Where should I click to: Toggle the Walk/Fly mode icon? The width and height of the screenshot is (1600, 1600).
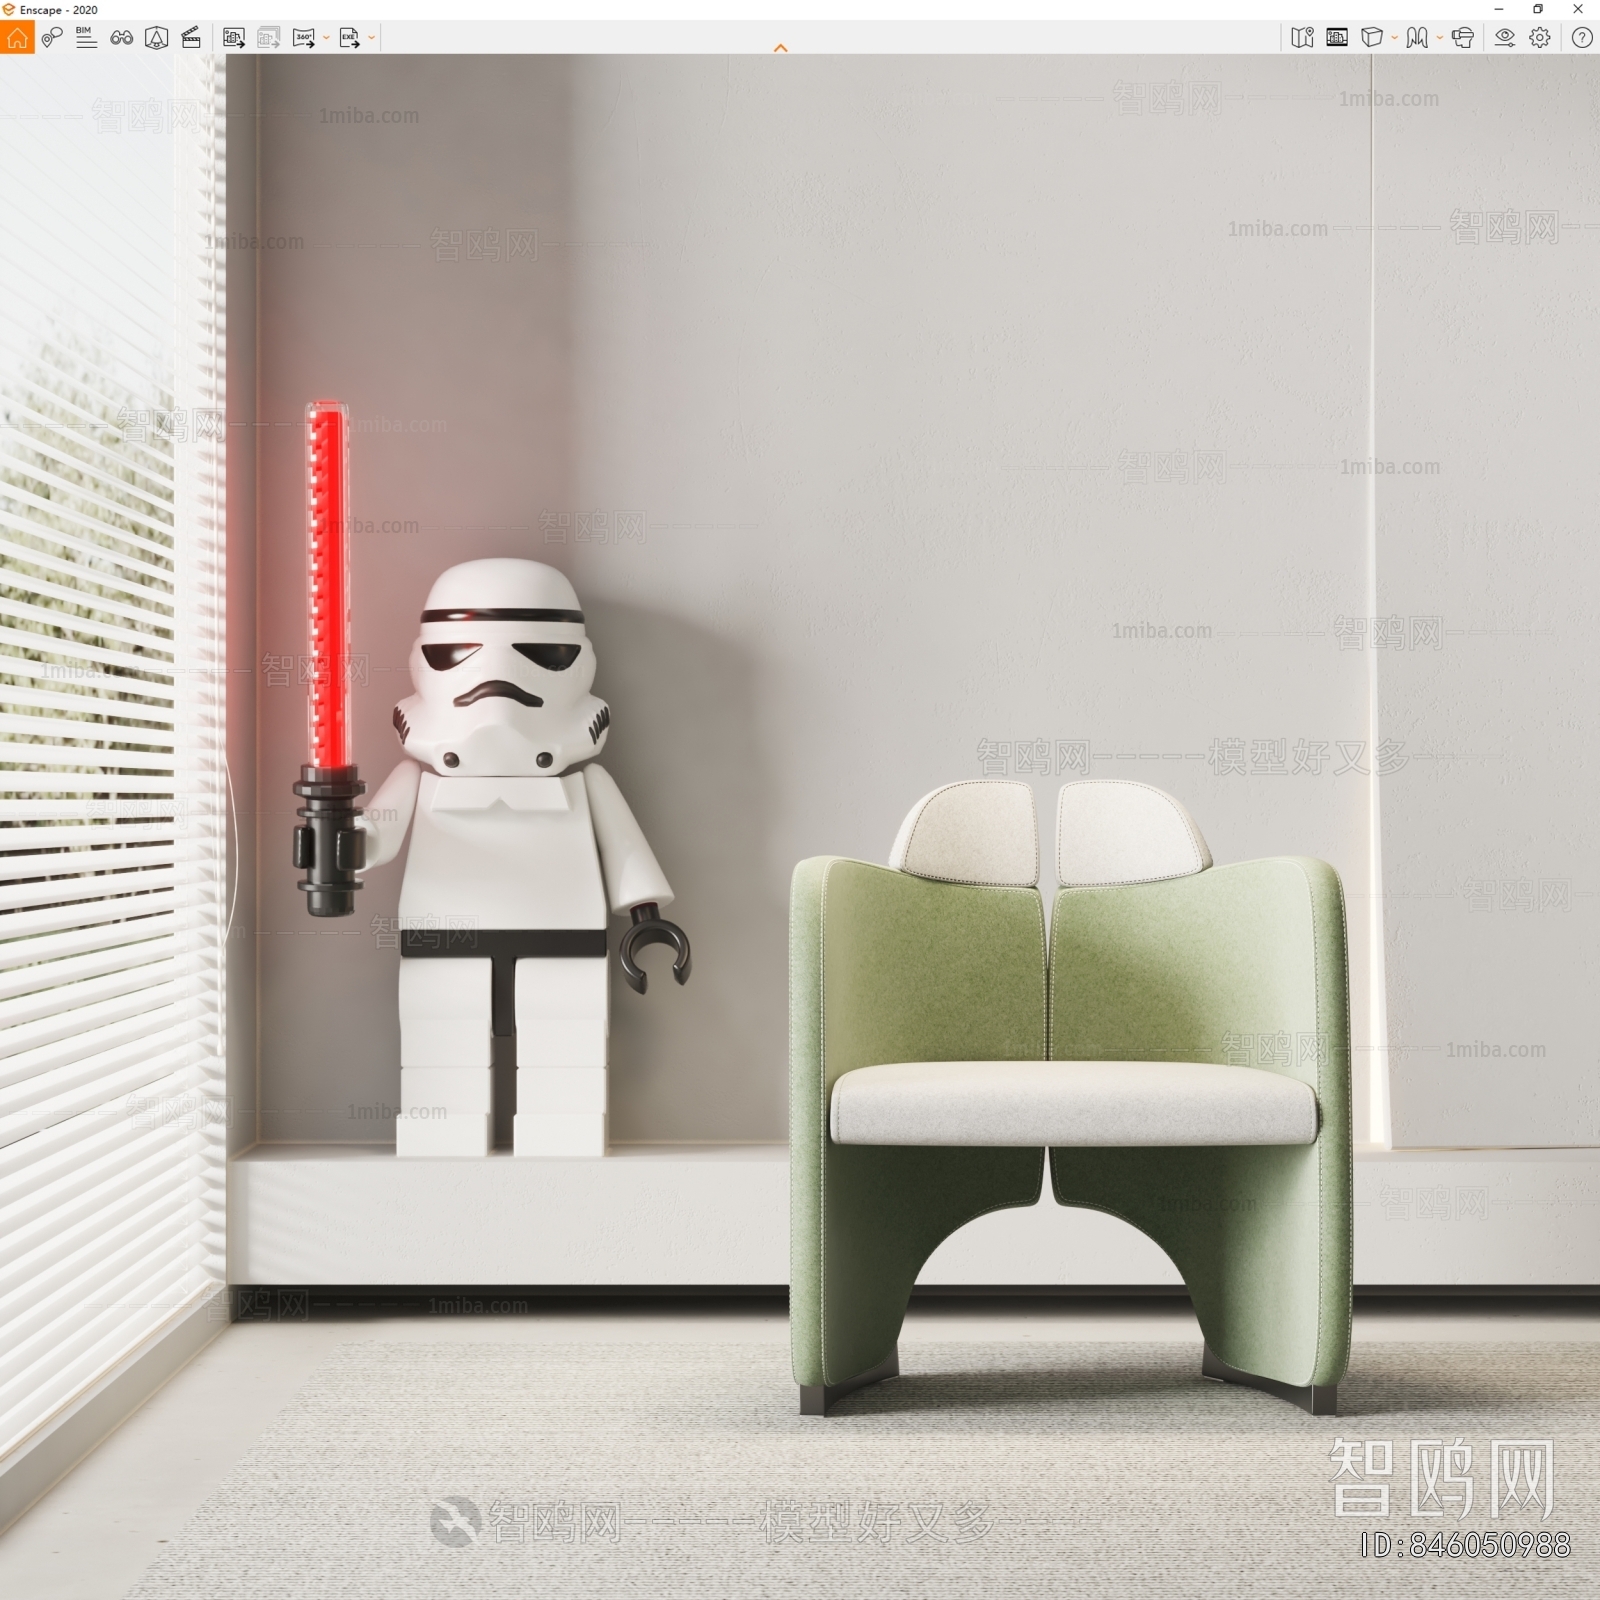point(1417,38)
